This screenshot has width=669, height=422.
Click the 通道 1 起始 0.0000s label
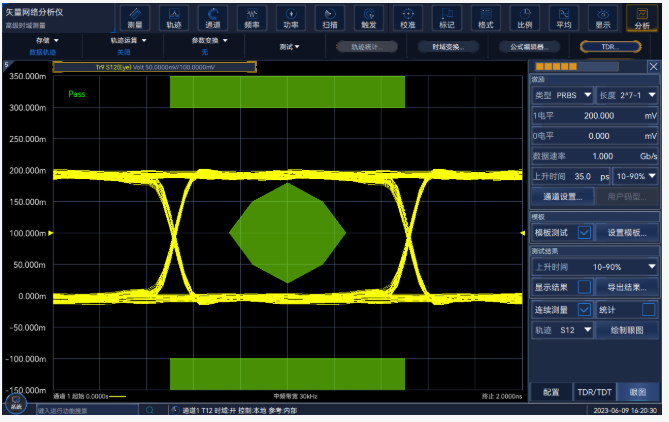tap(81, 396)
